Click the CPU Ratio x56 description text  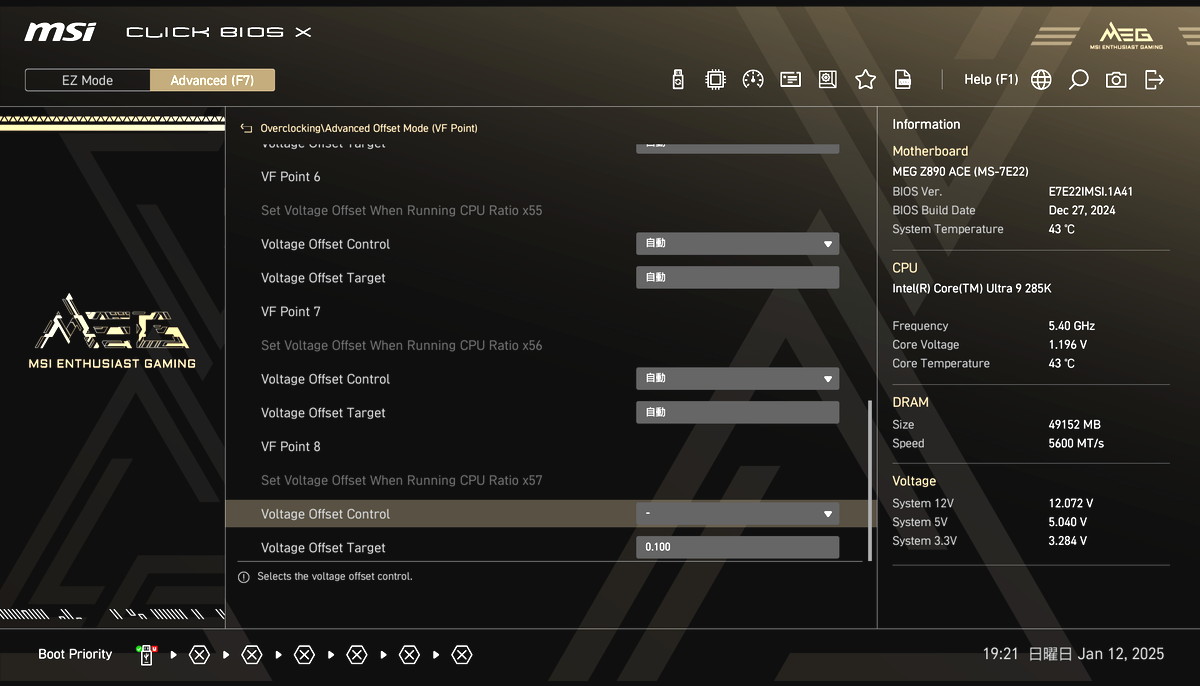402,346
